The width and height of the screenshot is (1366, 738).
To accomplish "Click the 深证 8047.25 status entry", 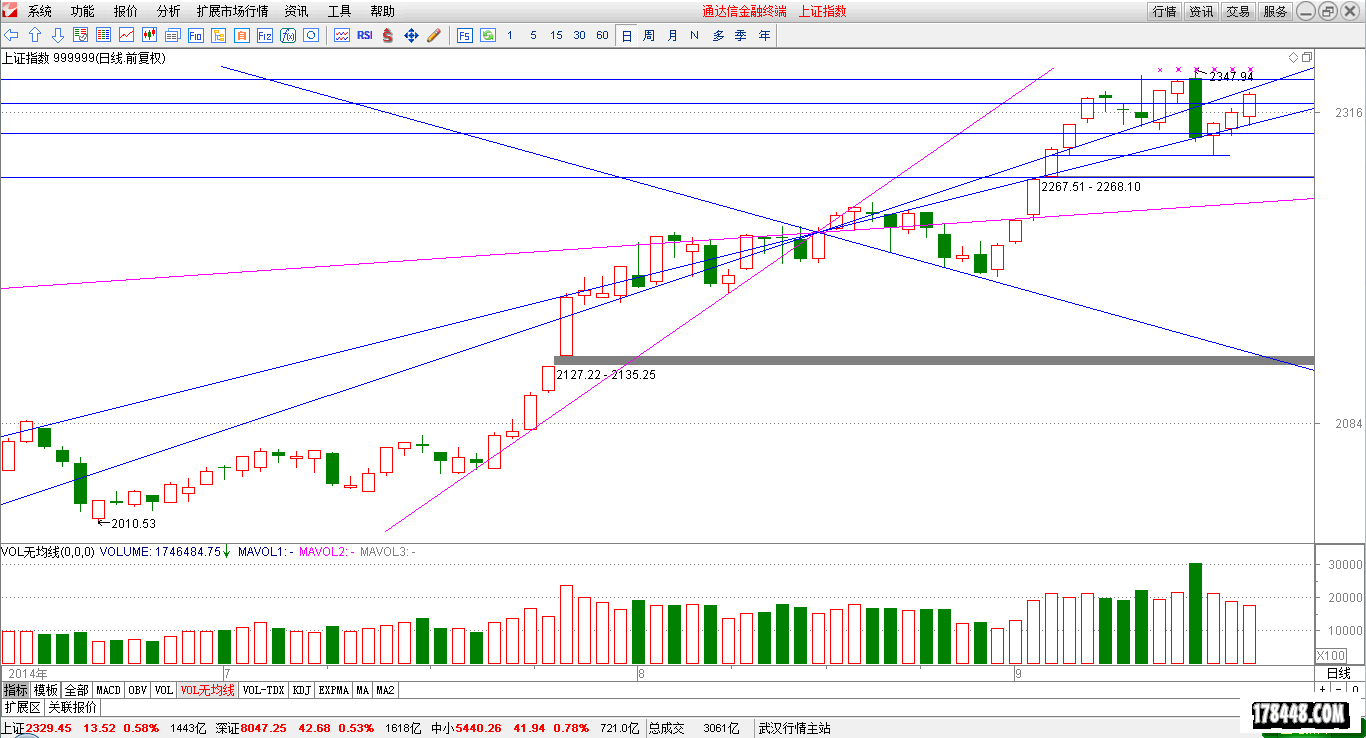I will coord(251,728).
